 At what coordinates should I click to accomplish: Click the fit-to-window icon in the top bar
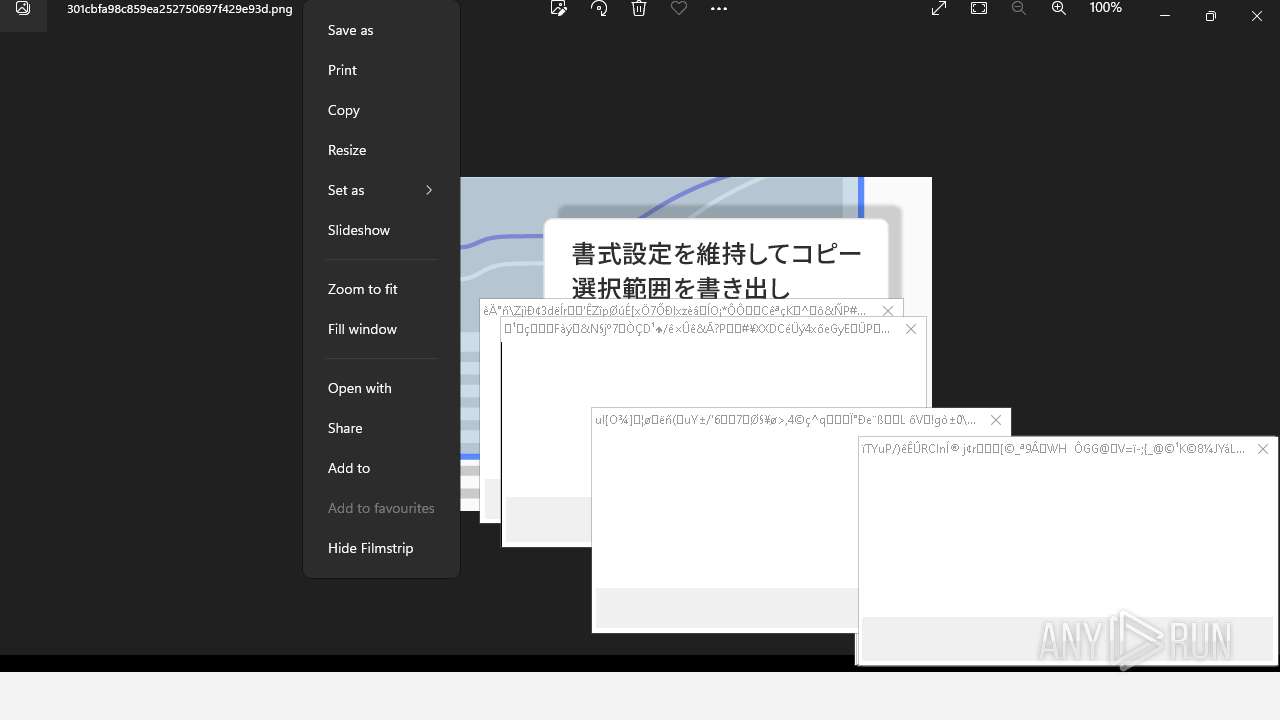979,8
